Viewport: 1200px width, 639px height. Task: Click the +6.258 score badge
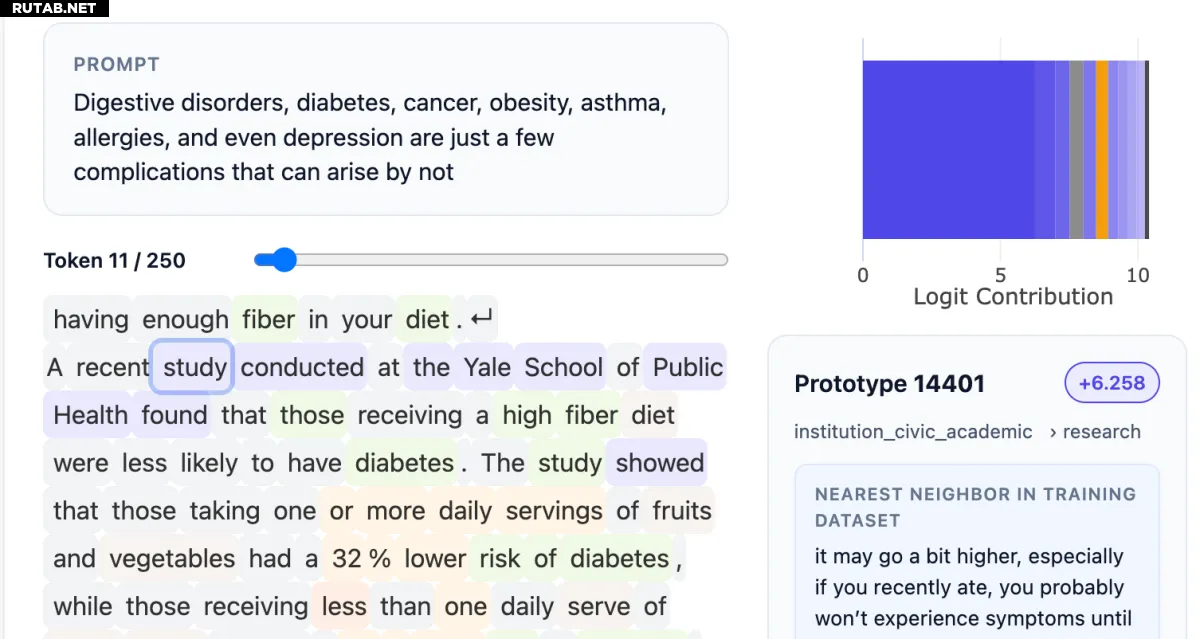point(1112,383)
